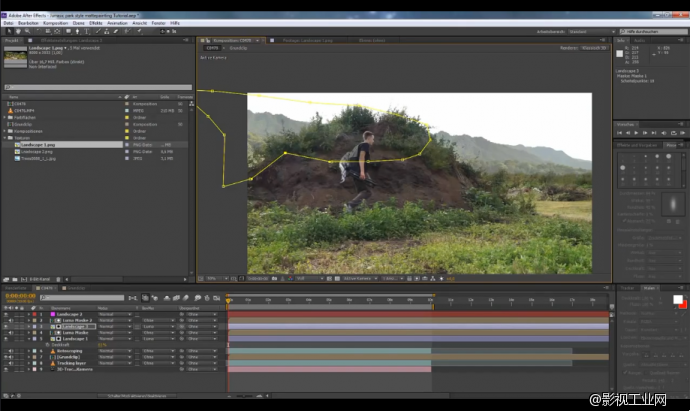
Task: Toggle audio of Luma Maske 2 layer
Action: [x=11, y=320]
